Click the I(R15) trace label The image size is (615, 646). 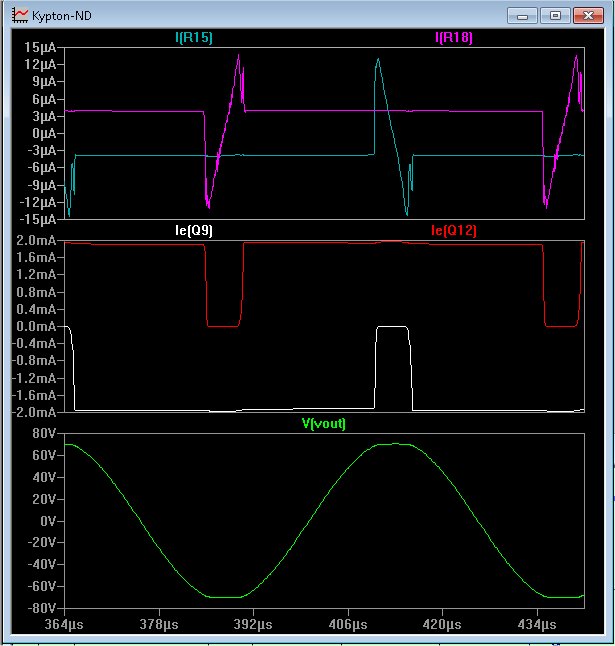[x=194, y=37]
